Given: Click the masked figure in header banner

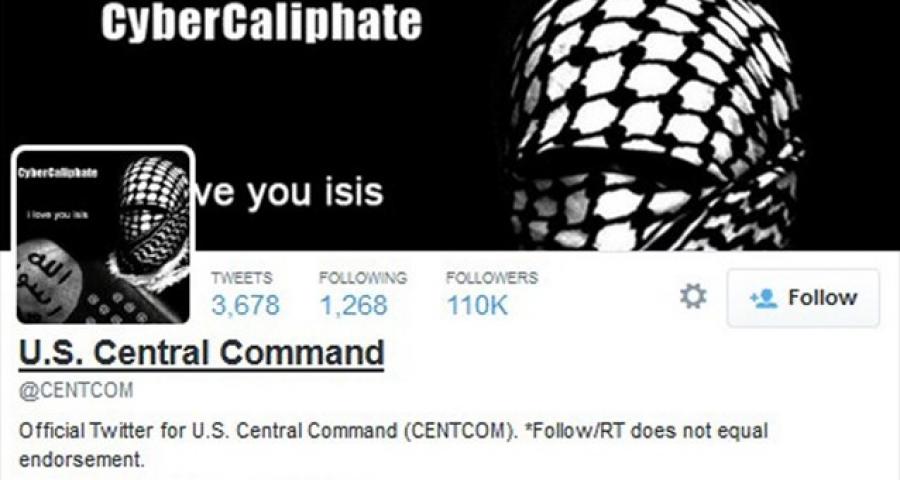Looking at the screenshot, I should (654, 125).
